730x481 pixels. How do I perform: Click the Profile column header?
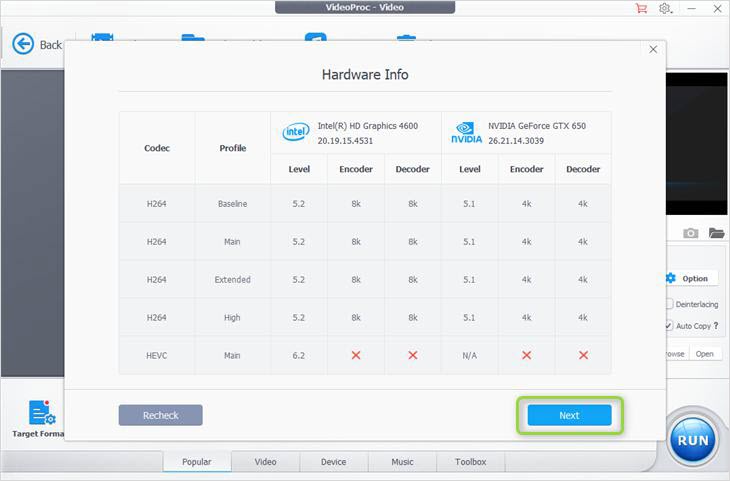tap(233, 148)
